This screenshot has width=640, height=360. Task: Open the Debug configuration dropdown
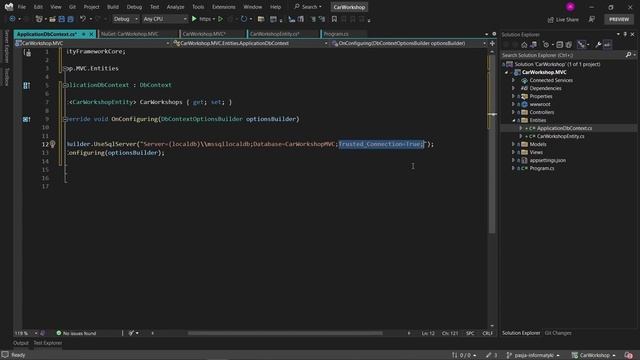(125, 19)
